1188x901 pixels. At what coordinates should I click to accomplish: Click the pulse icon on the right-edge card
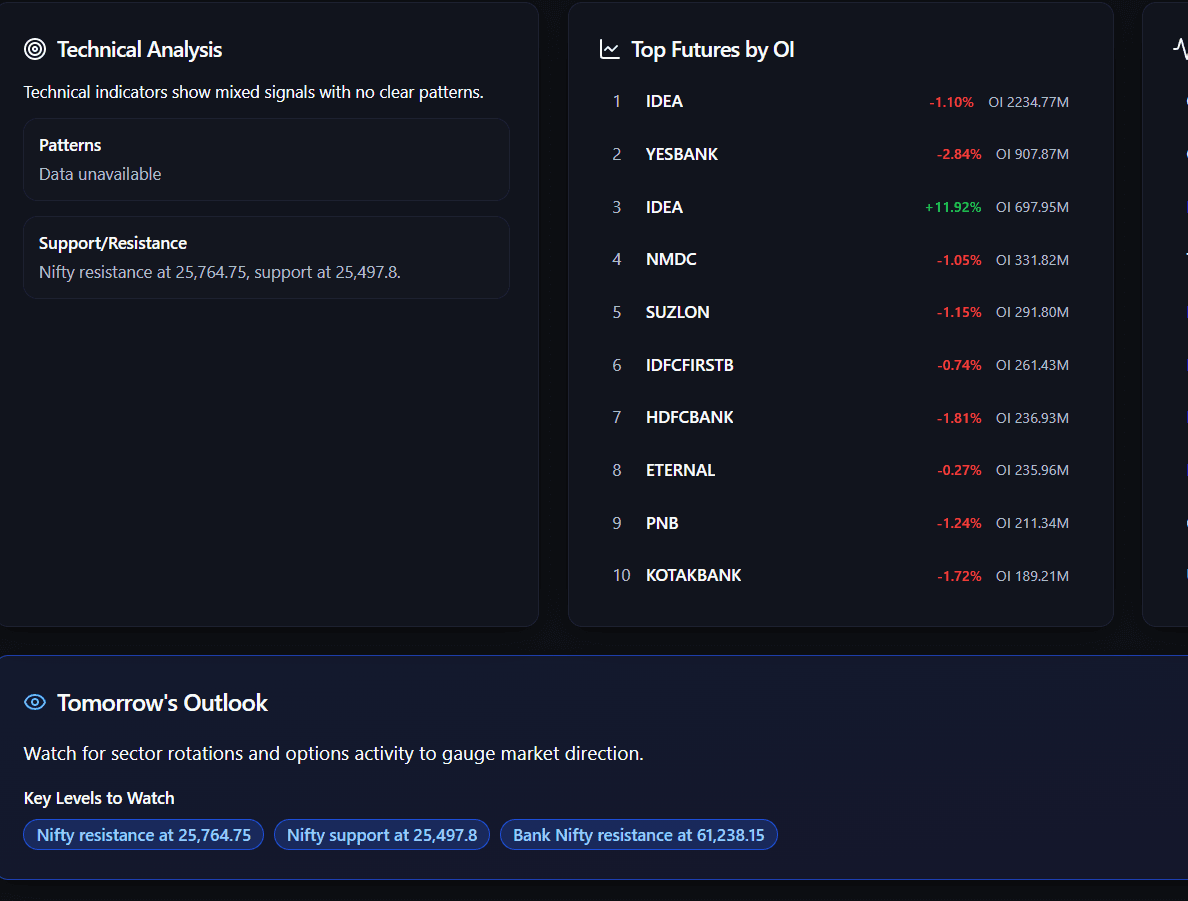(x=1180, y=49)
